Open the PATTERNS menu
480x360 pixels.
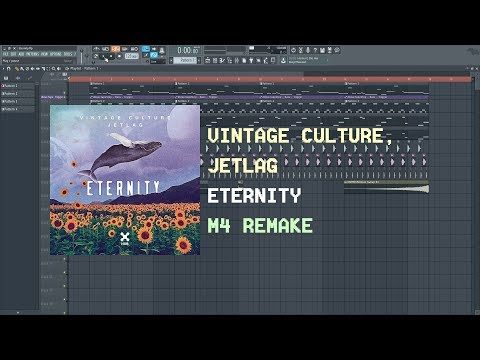pos(32,54)
